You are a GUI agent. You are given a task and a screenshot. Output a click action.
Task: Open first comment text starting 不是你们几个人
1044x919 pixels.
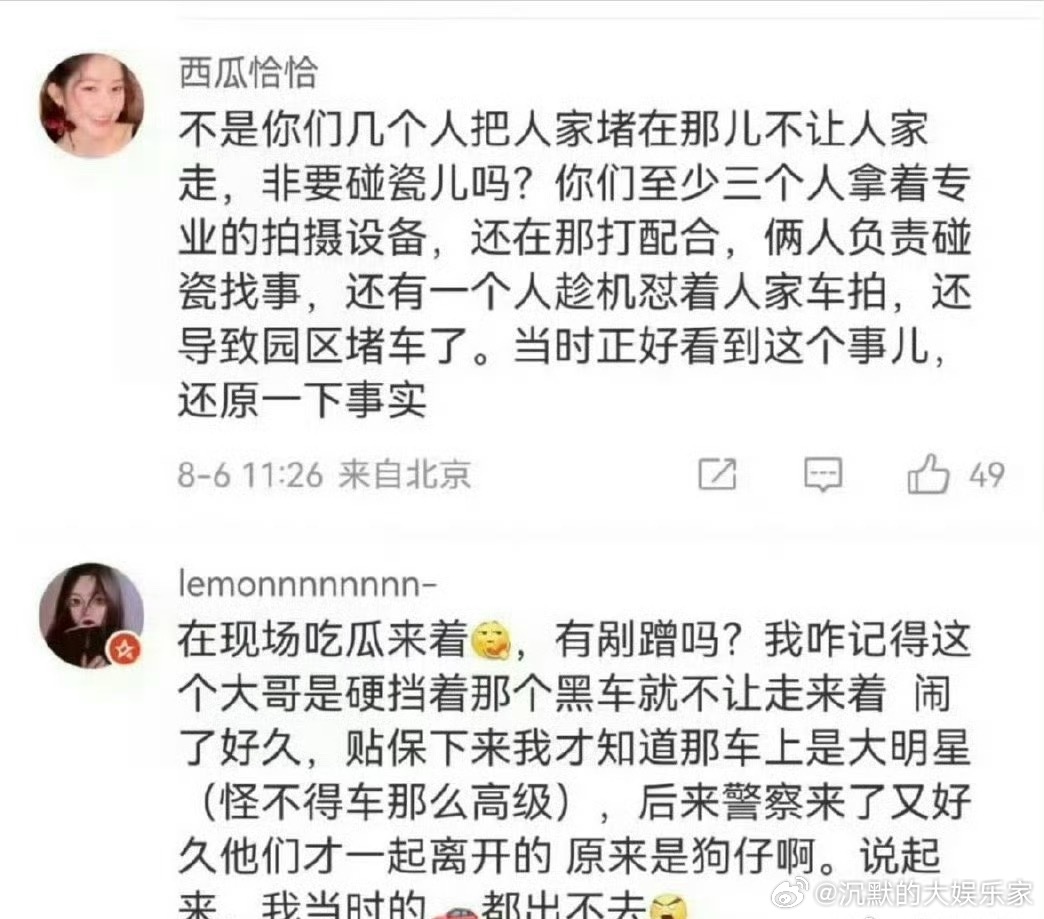pos(575,265)
